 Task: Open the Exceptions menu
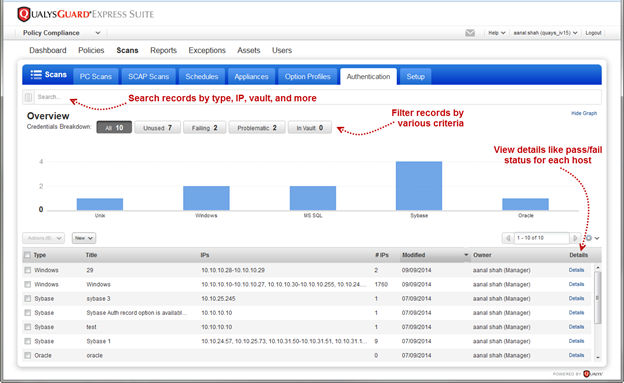pyautogui.click(x=207, y=51)
